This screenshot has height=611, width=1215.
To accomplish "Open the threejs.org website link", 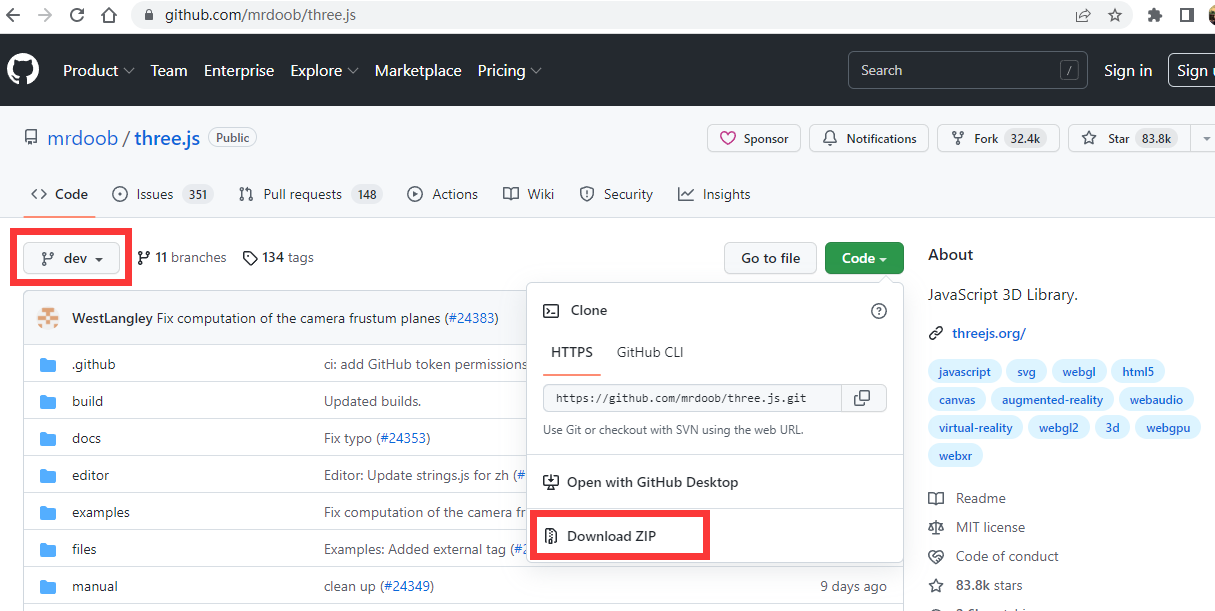I will 988,333.
